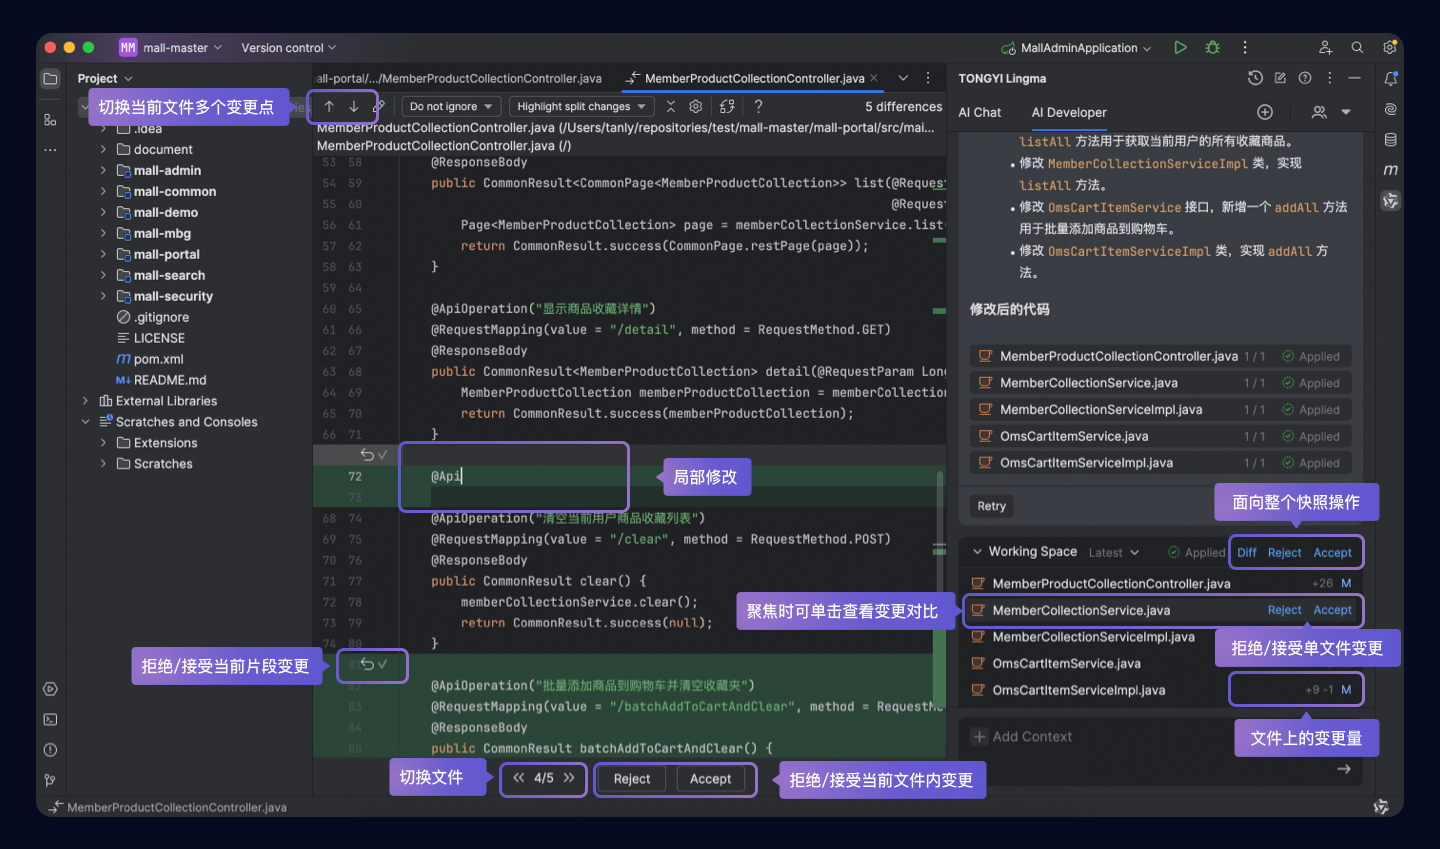Open Latest snapshot dropdown
This screenshot has width=1440, height=849.
point(1113,552)
